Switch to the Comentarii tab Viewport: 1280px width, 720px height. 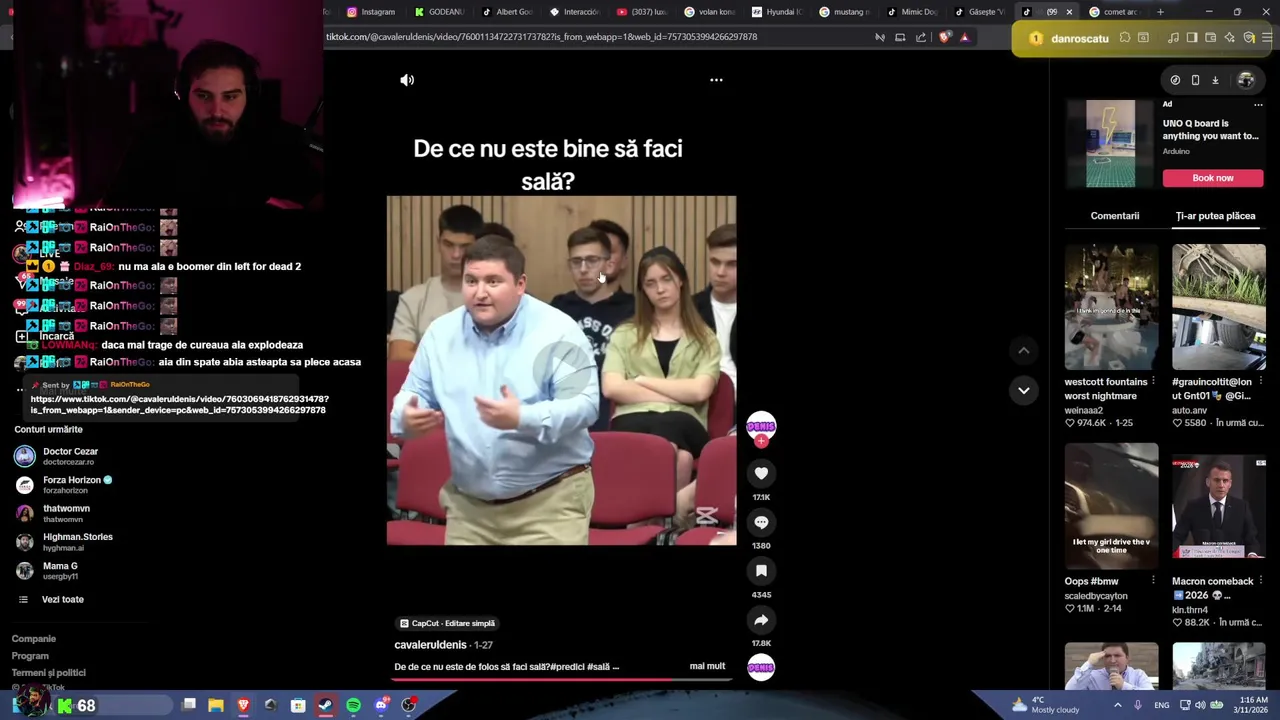(x=1114, y=216)
